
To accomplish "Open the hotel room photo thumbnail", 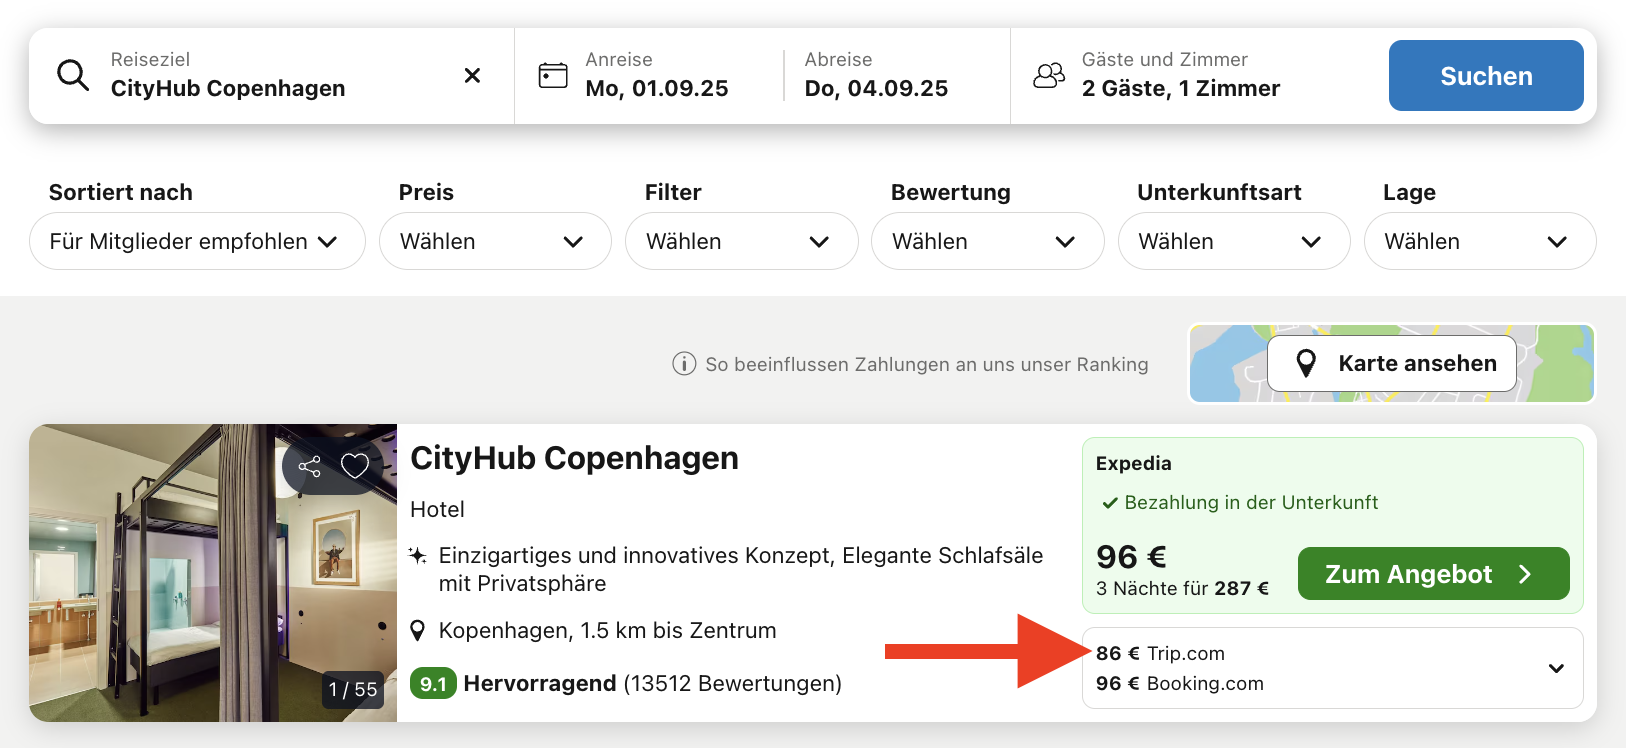I will pyautogui.click(x=213, y=573).
